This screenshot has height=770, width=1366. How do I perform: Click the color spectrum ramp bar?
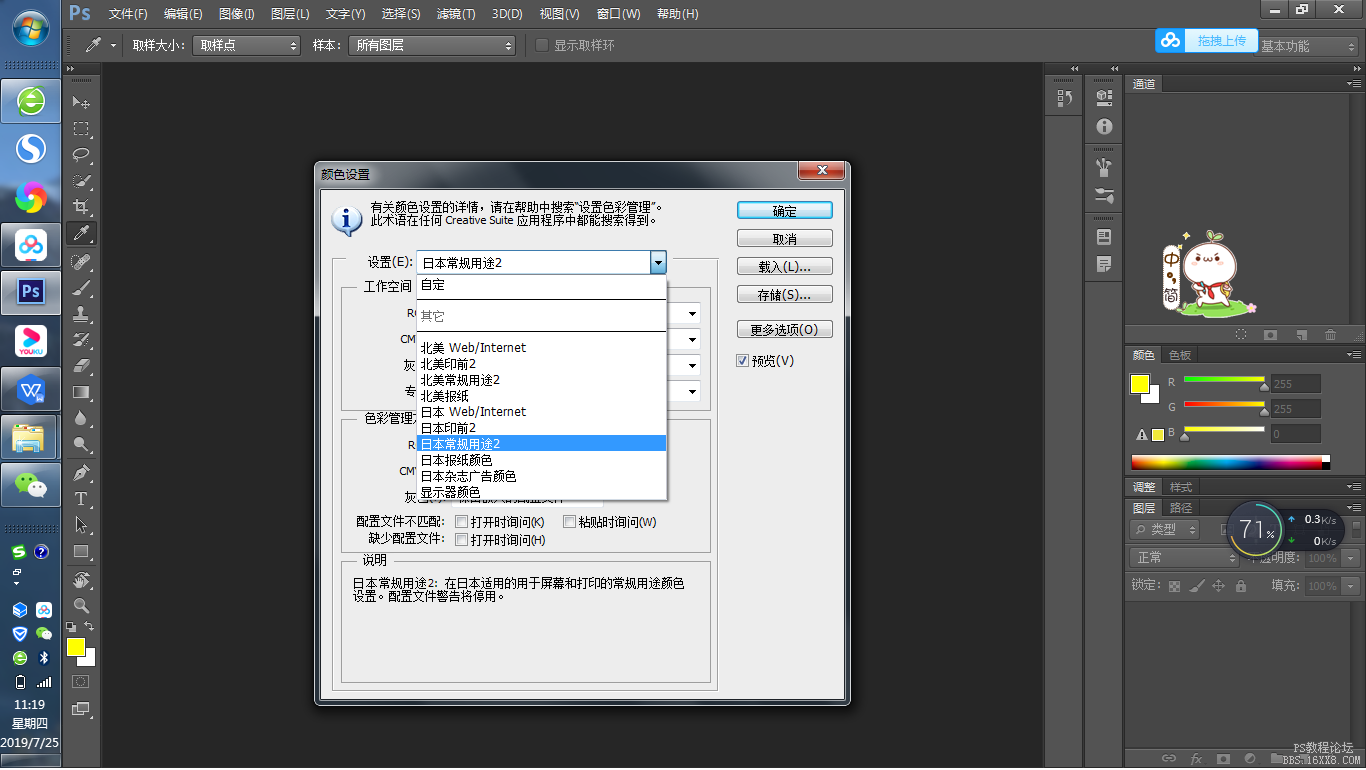[x=1230, y=462]
